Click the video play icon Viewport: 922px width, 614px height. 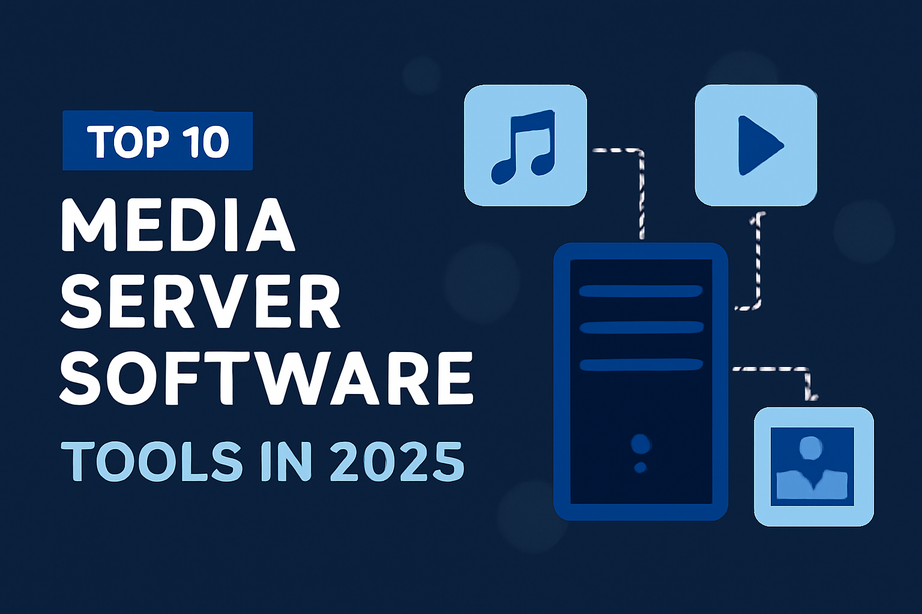(758, 147)
